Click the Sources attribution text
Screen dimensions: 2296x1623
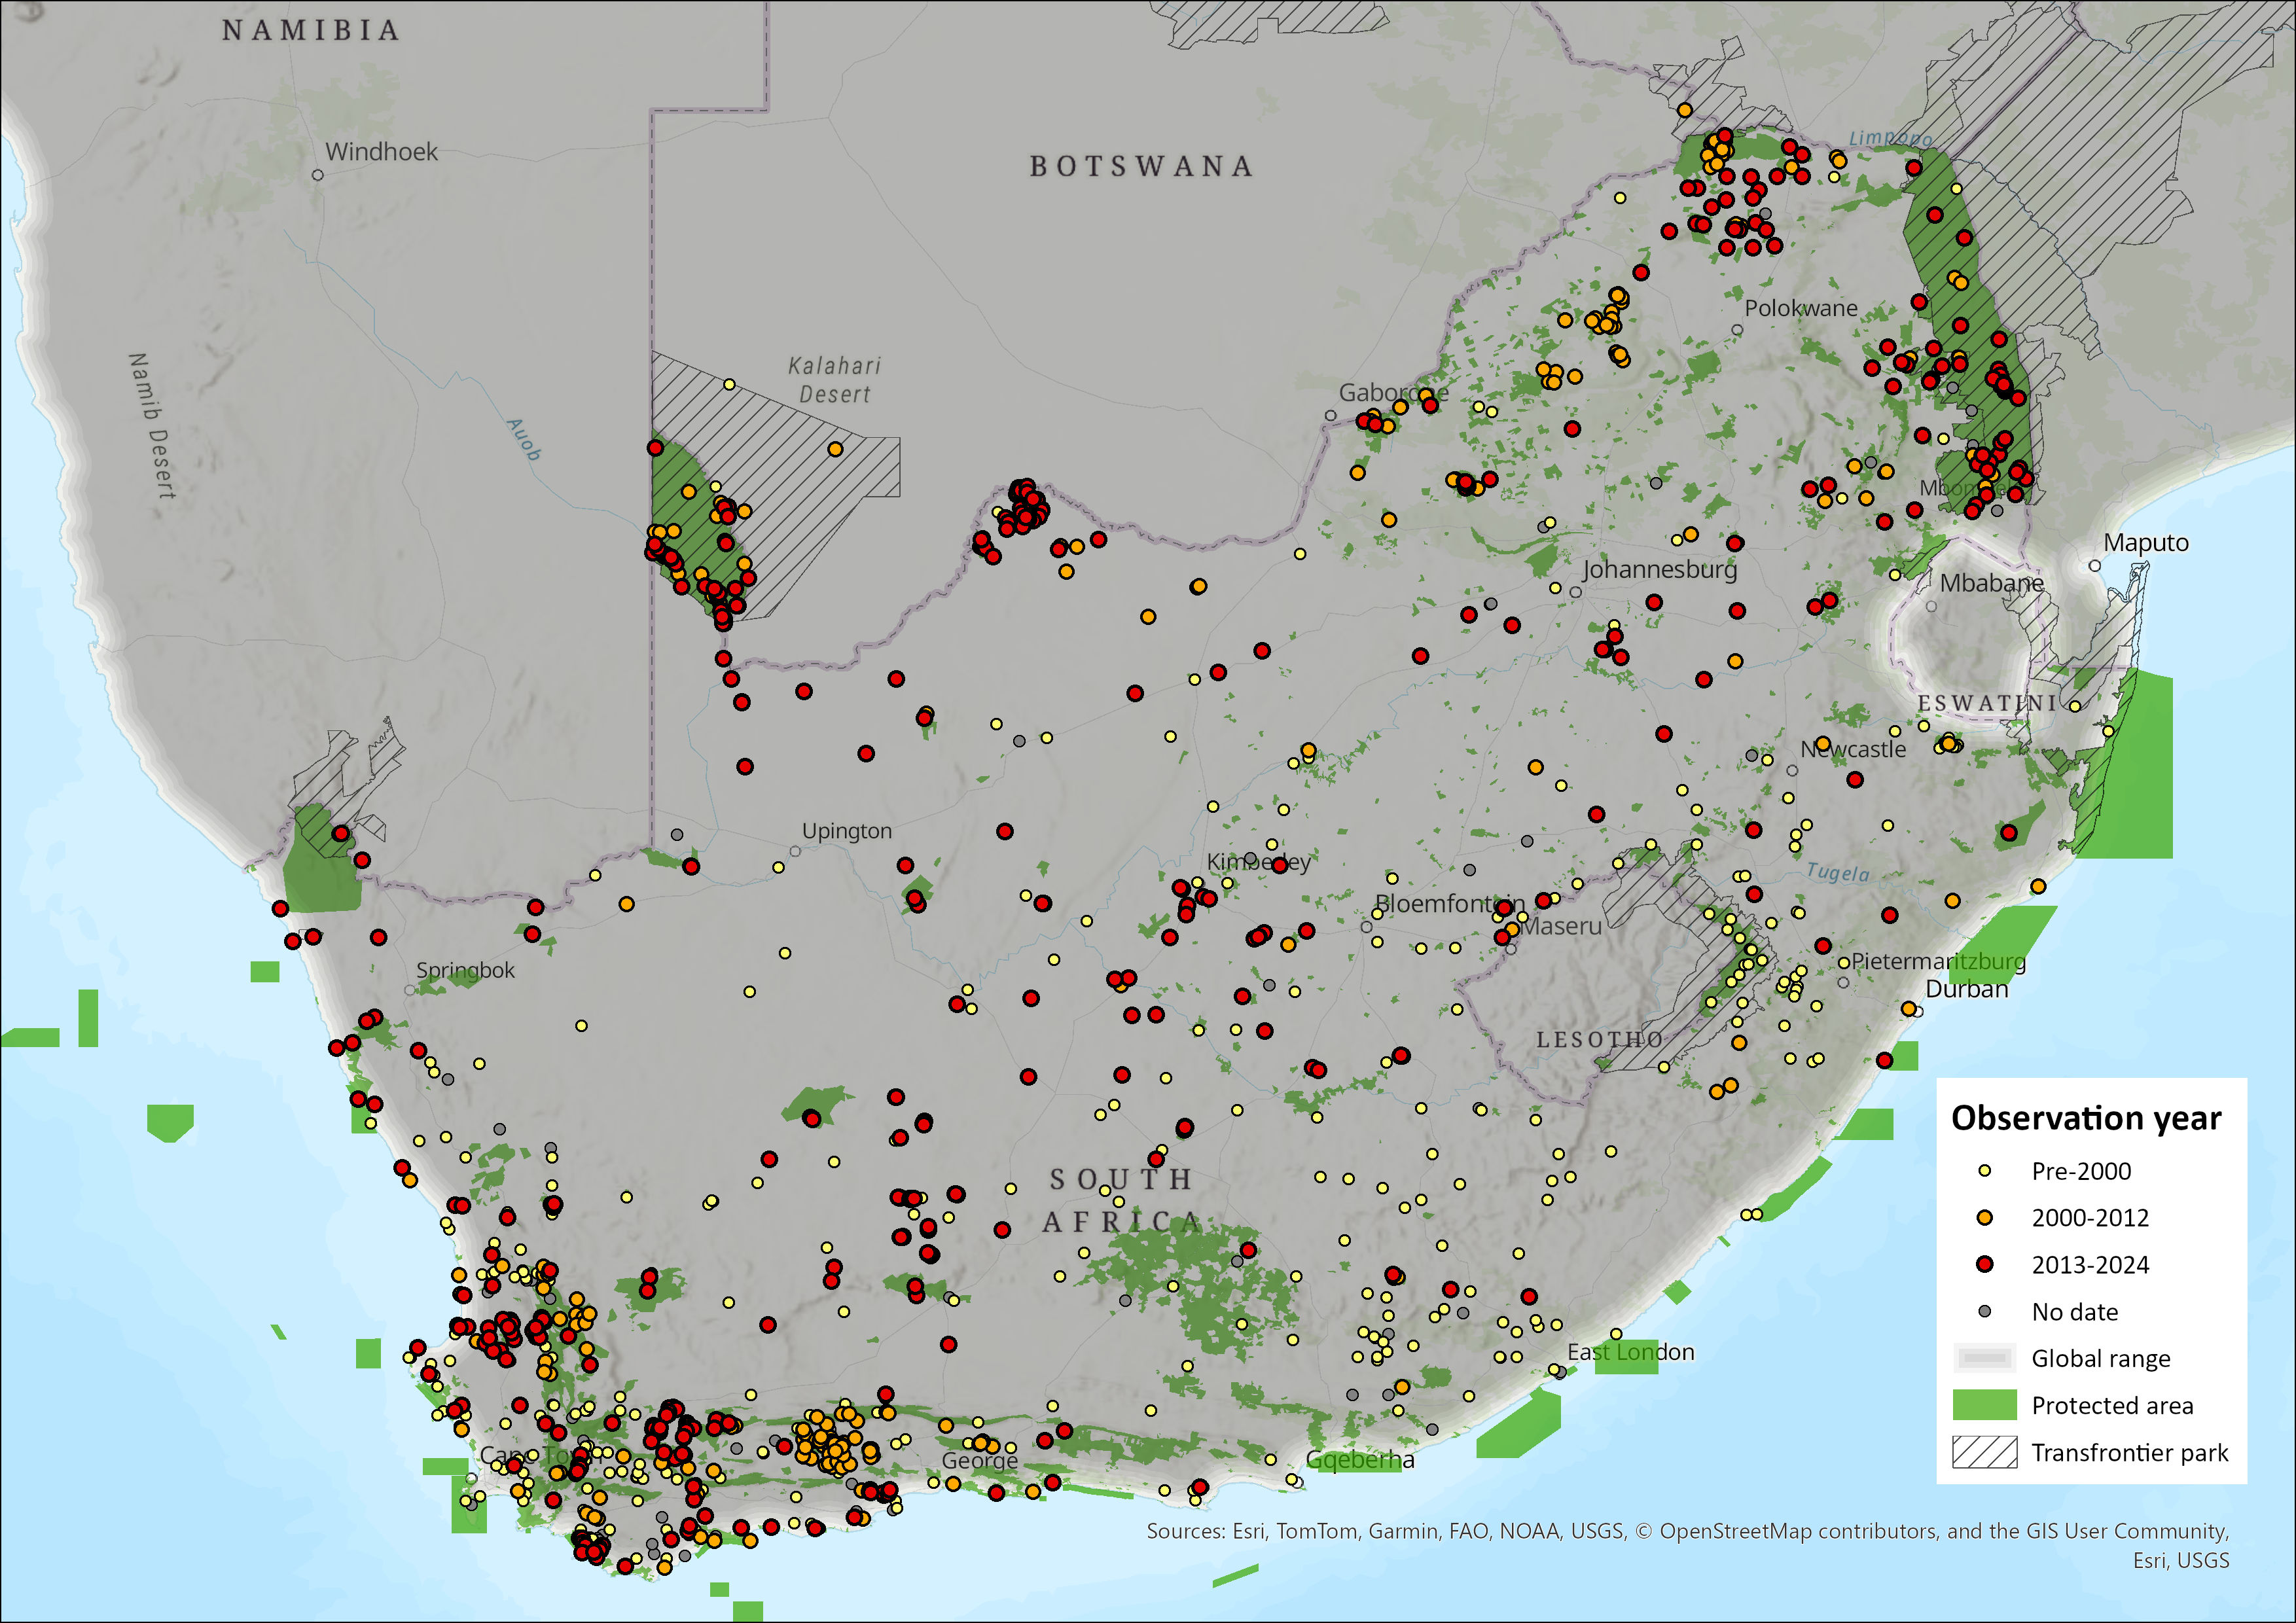[x=1687, y=1531]
